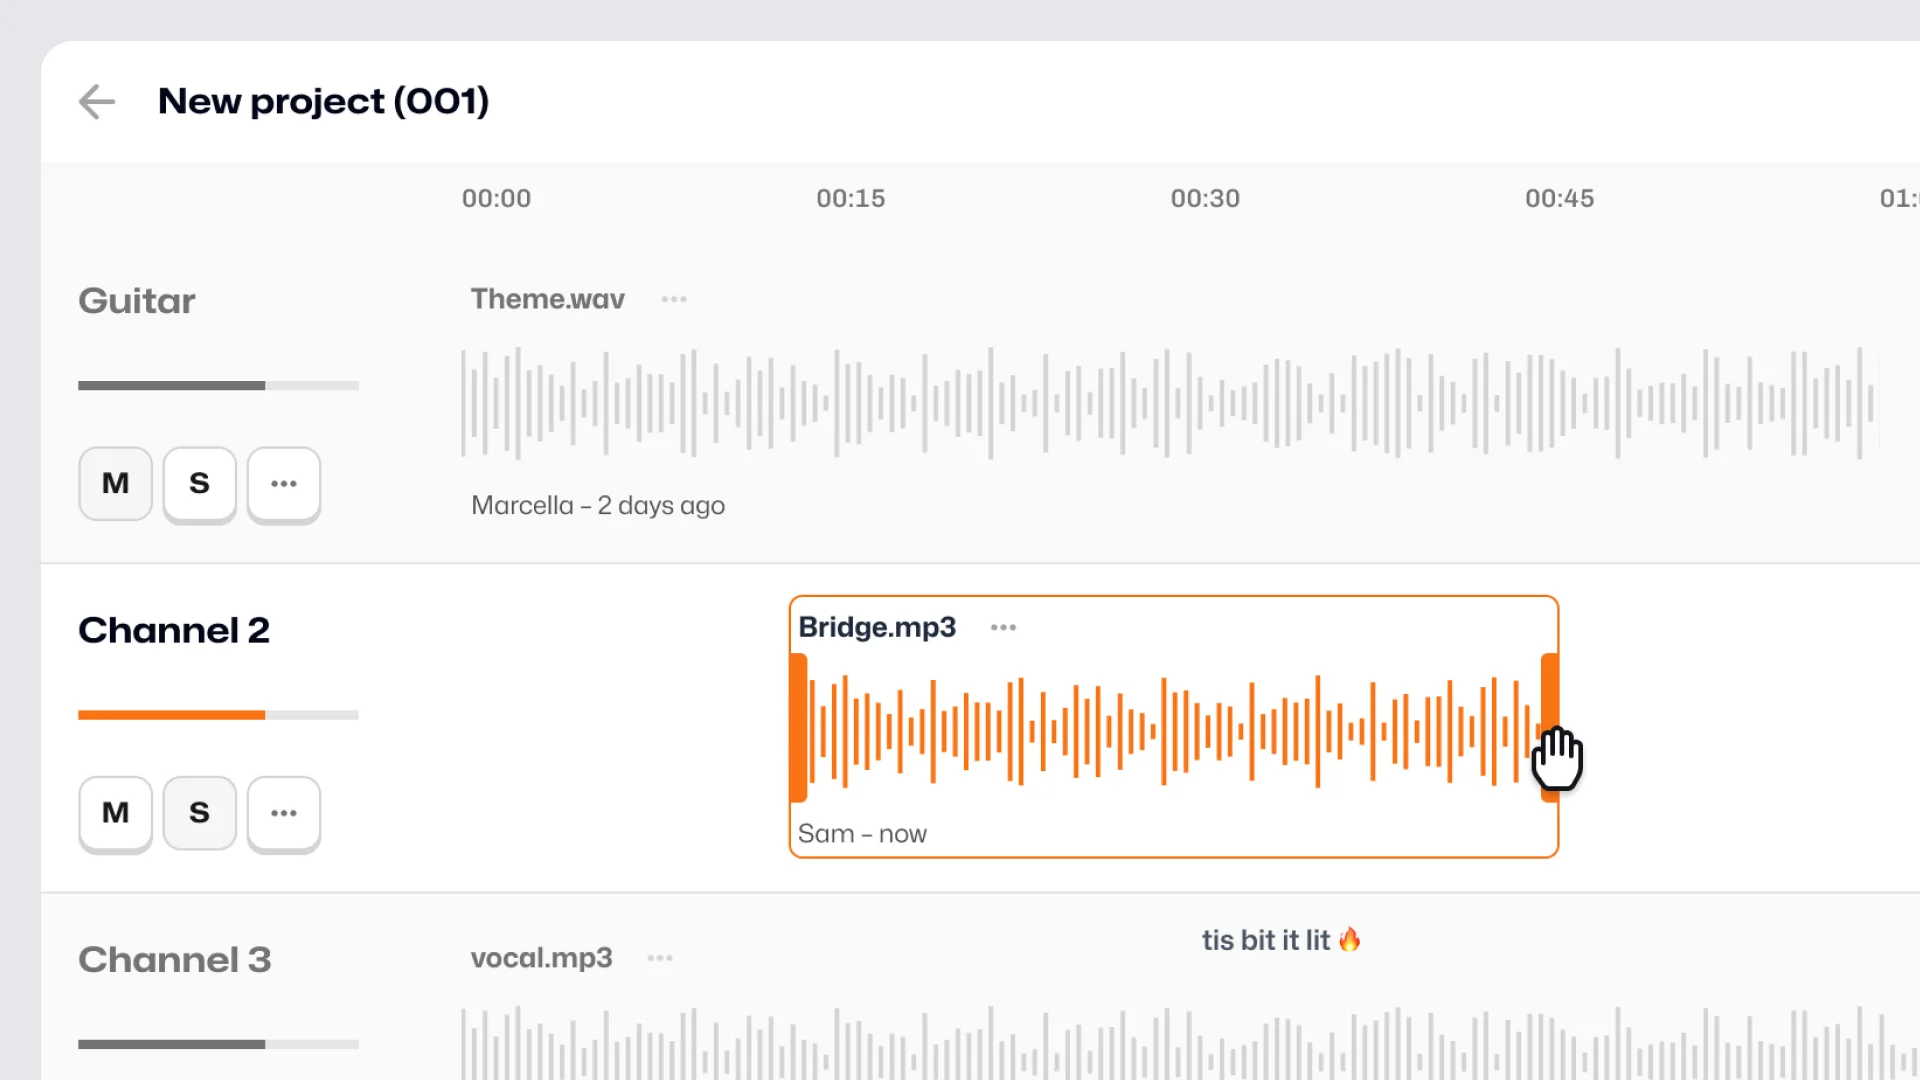Jump to the 00:15 timeline marker

[851, 198]
